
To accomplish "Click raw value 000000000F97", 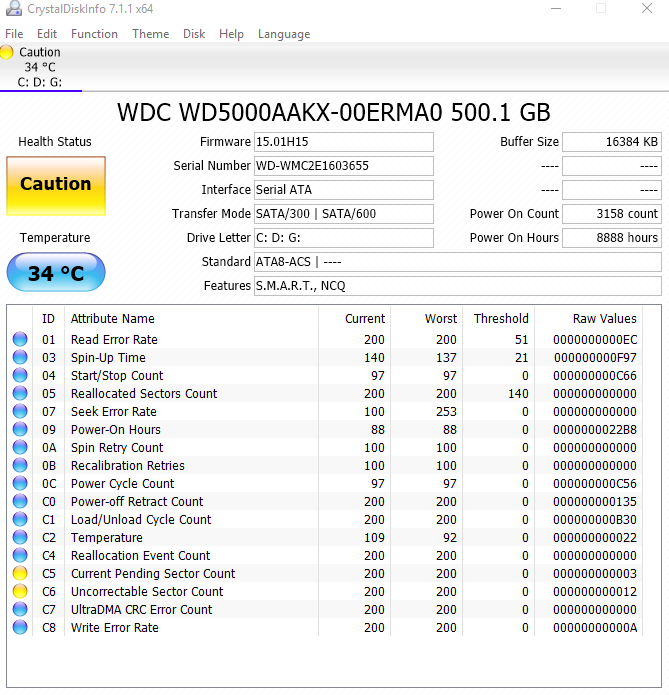I will [595, 358].
